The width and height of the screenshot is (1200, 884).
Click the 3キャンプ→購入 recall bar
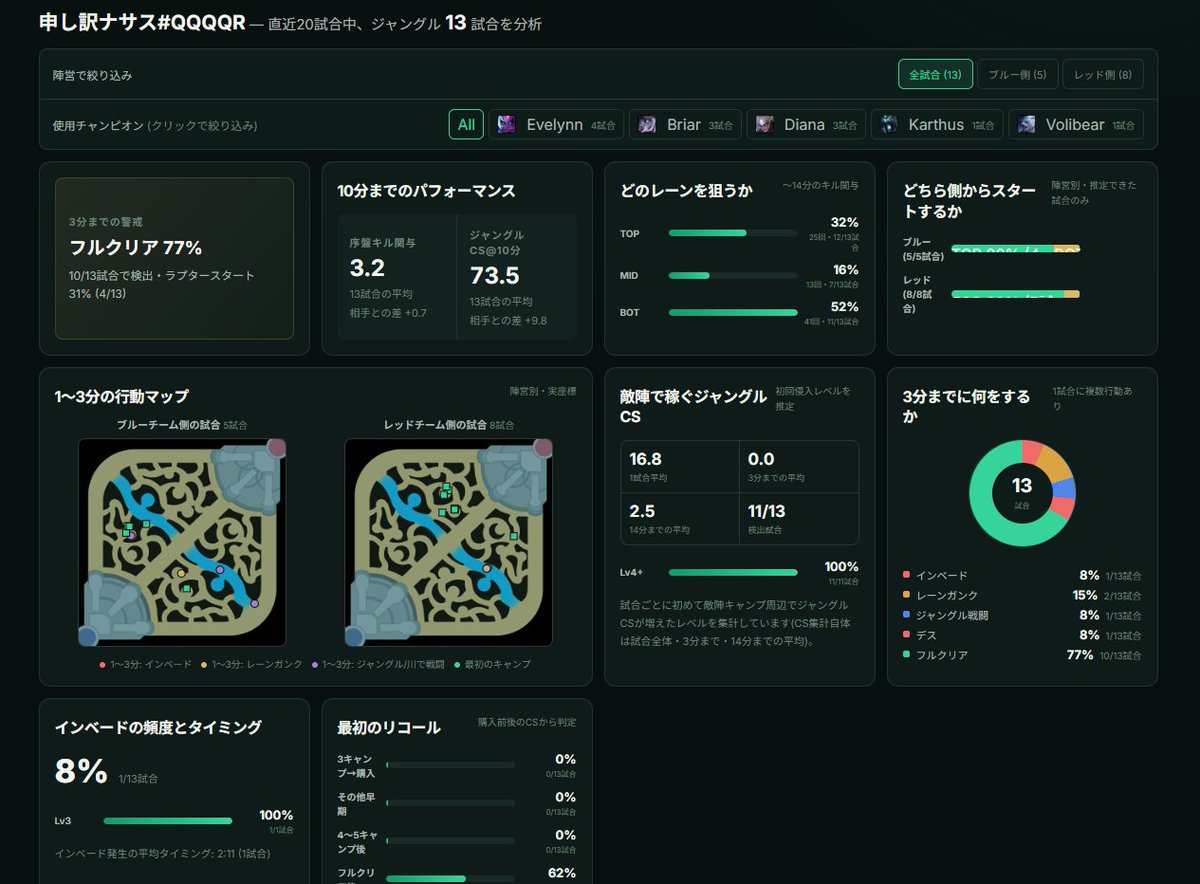(451, 765)
